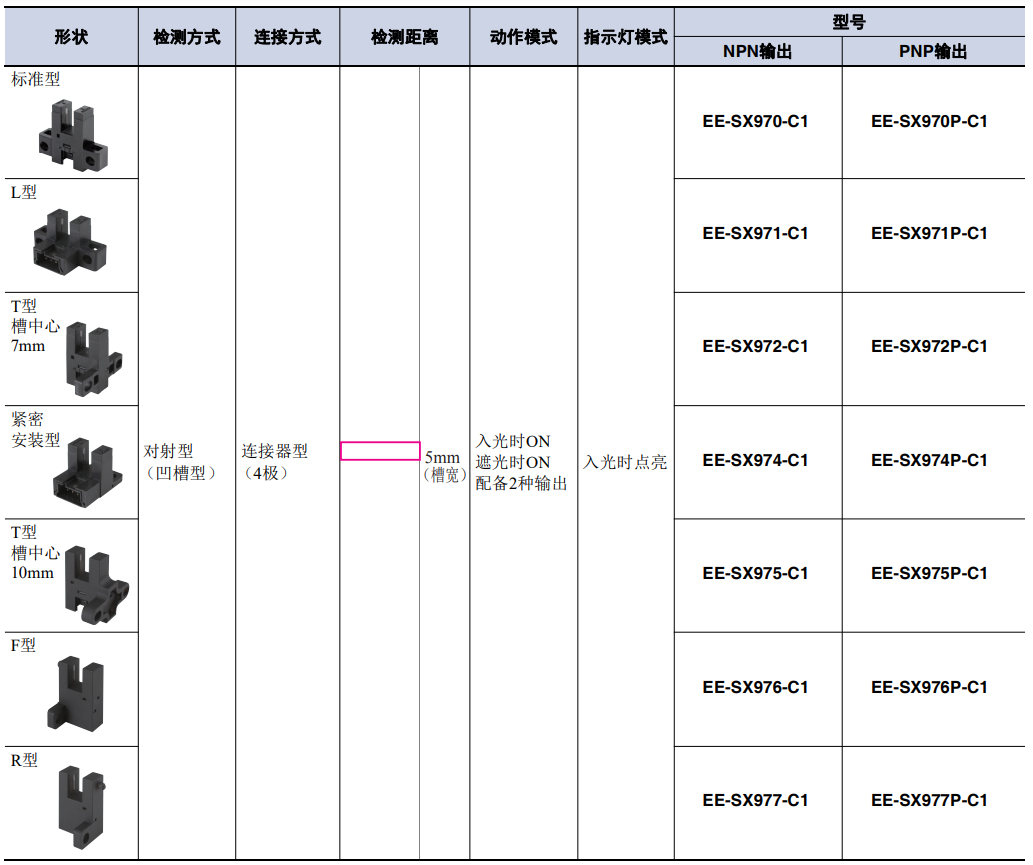This screenshot has width=1033, height=865.
Task: Click the 紧密安装型 label text
Action: coord(36,430)
